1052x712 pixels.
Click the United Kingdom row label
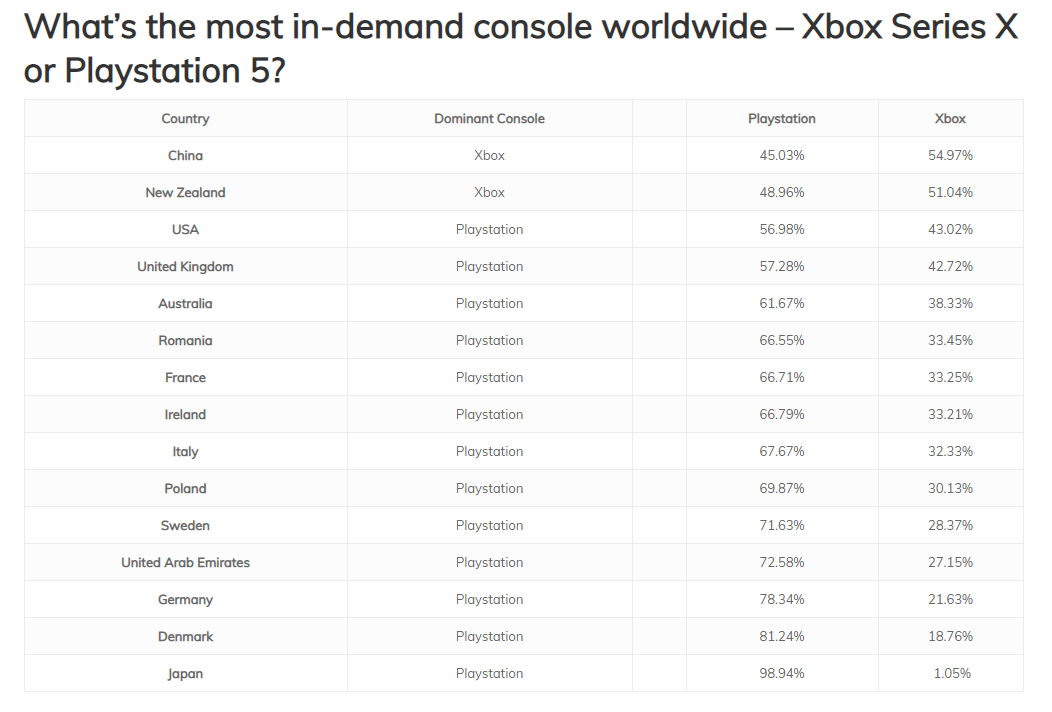(185, 266)
